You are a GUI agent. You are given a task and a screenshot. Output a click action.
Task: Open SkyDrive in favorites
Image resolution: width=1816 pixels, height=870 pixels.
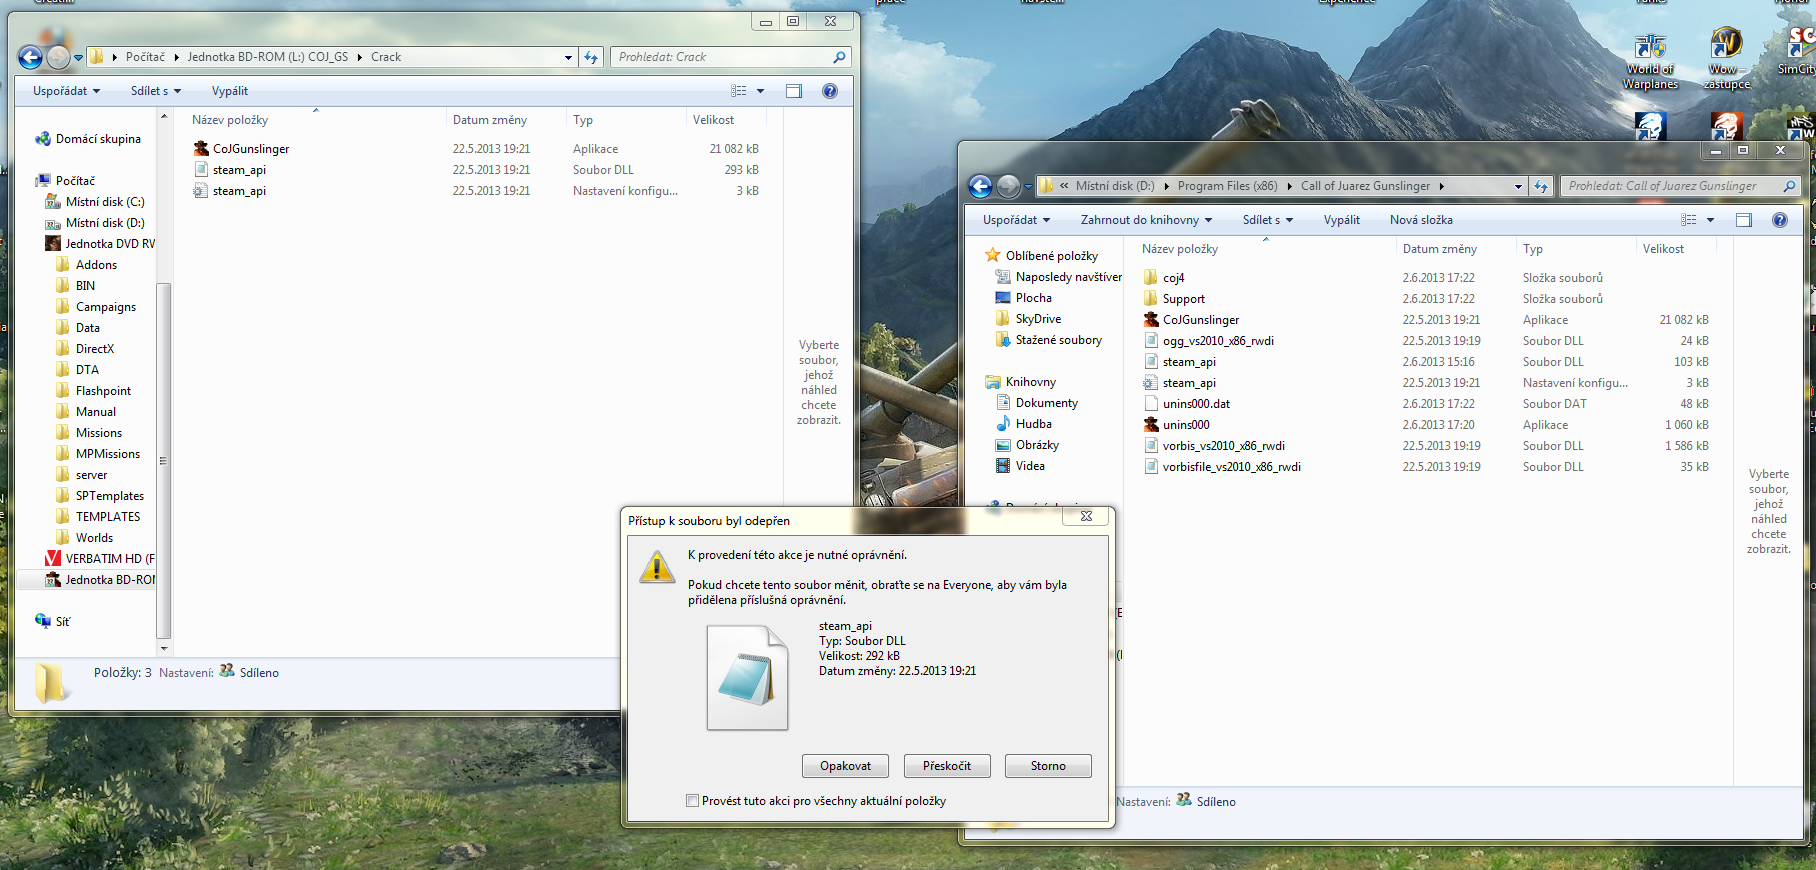pyautogui.click(x=1028, y=319)
